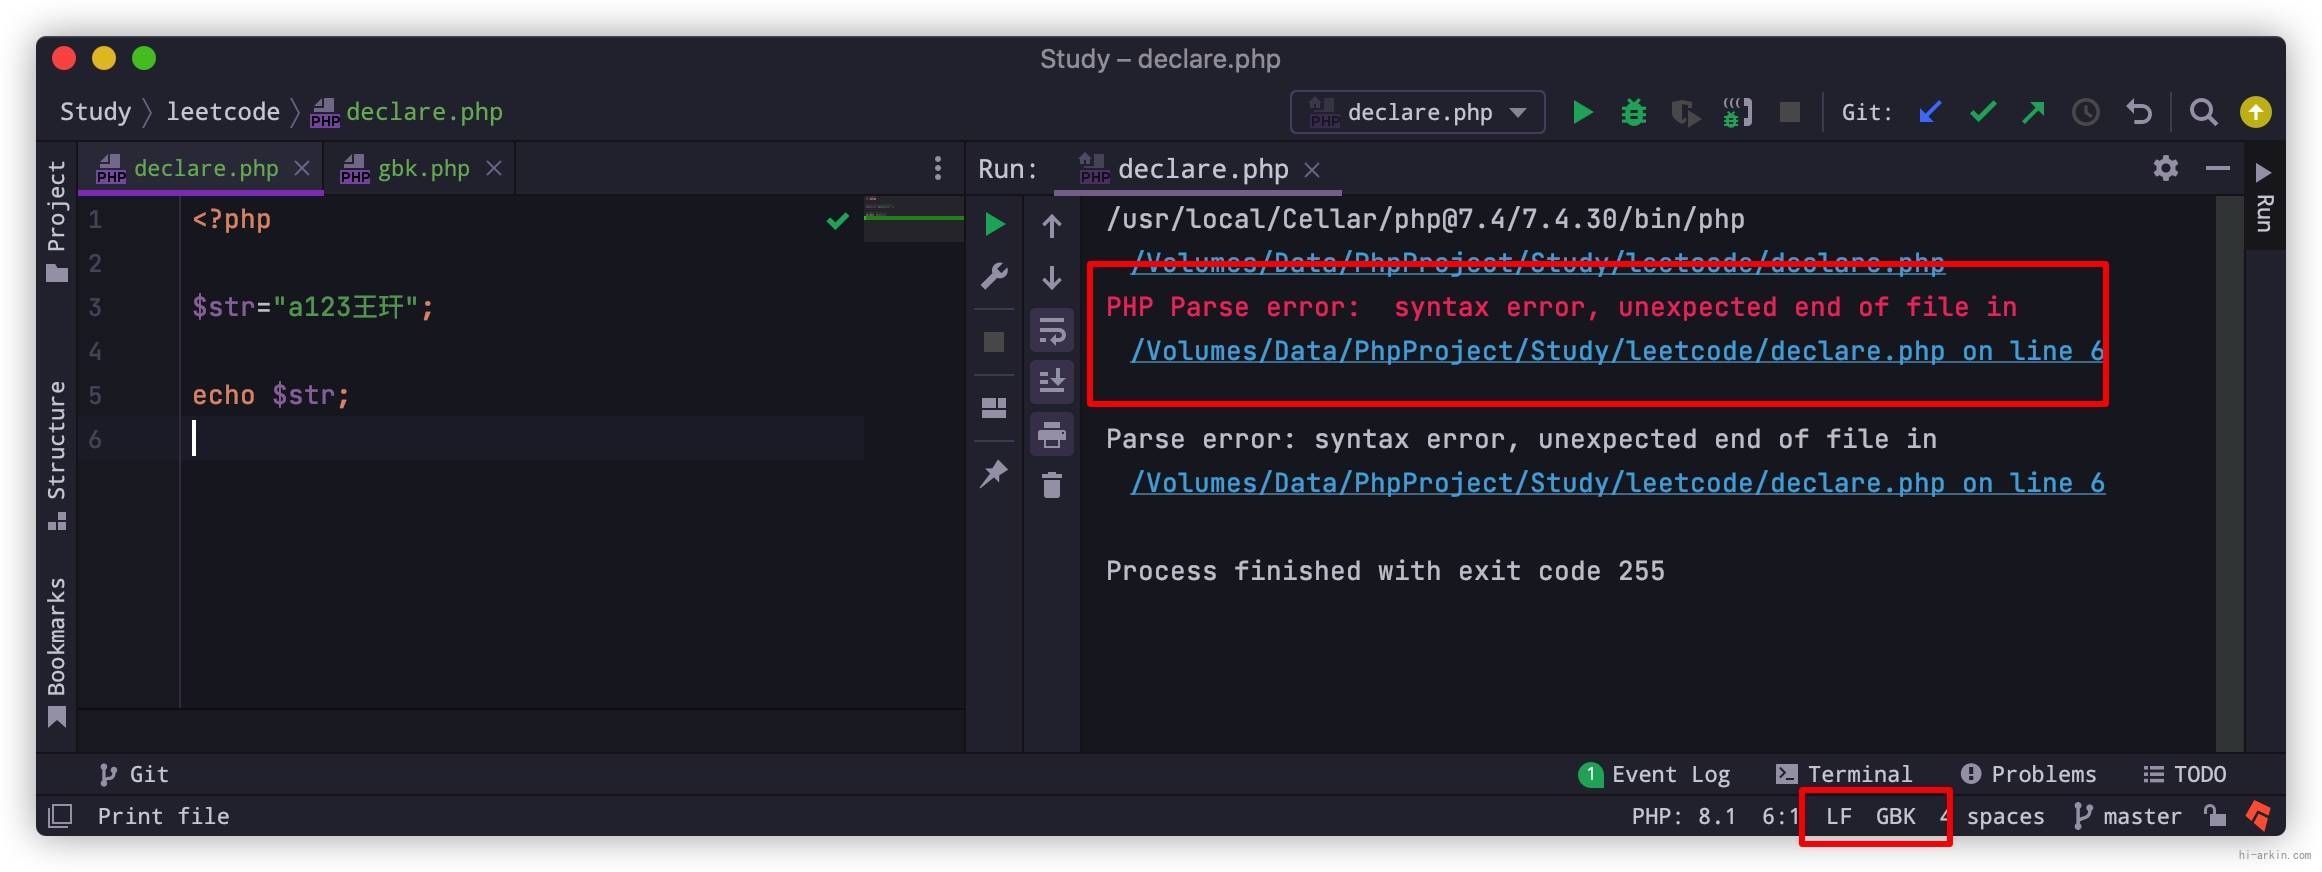Image resolution: width=2322 pixels, height=872 pixels.
Task: Open the Git tool window
Action: coord(134,774)
